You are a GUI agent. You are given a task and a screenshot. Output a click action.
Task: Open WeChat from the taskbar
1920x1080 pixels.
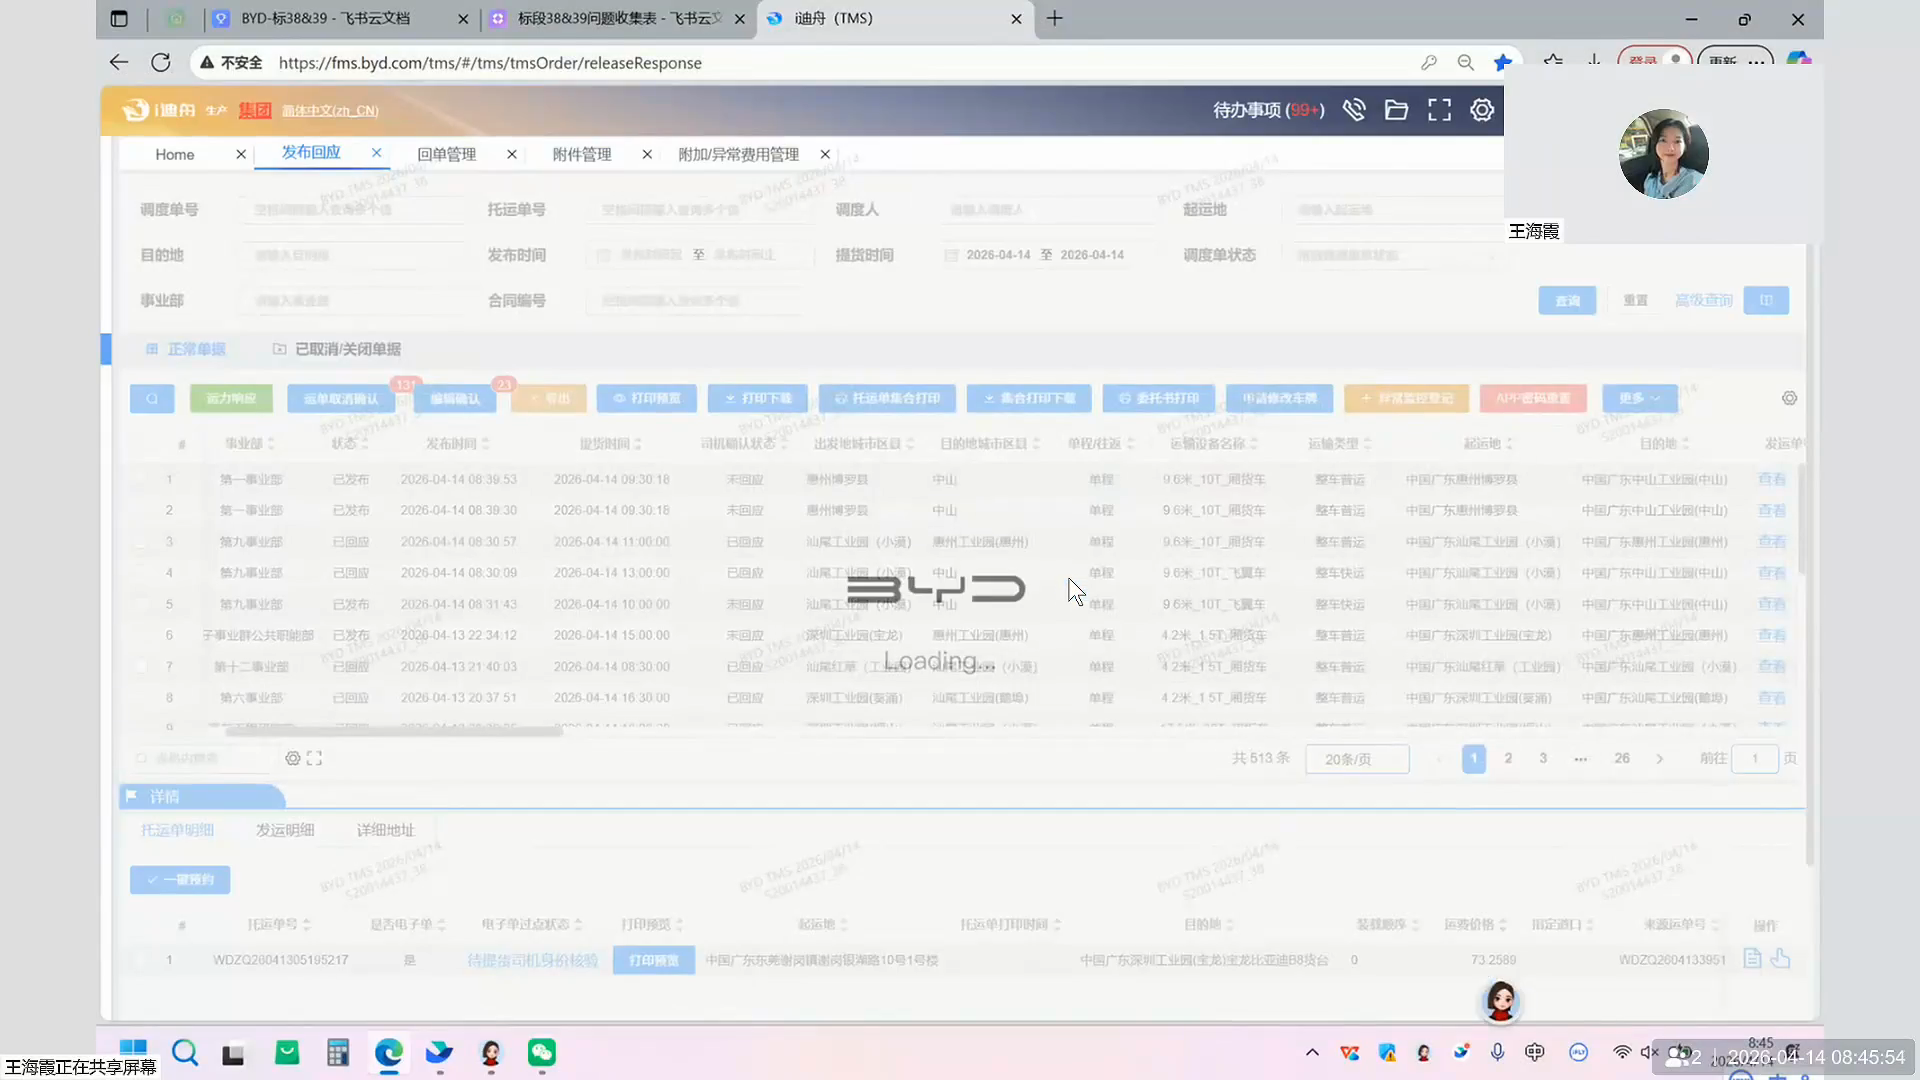[542, 1052]
